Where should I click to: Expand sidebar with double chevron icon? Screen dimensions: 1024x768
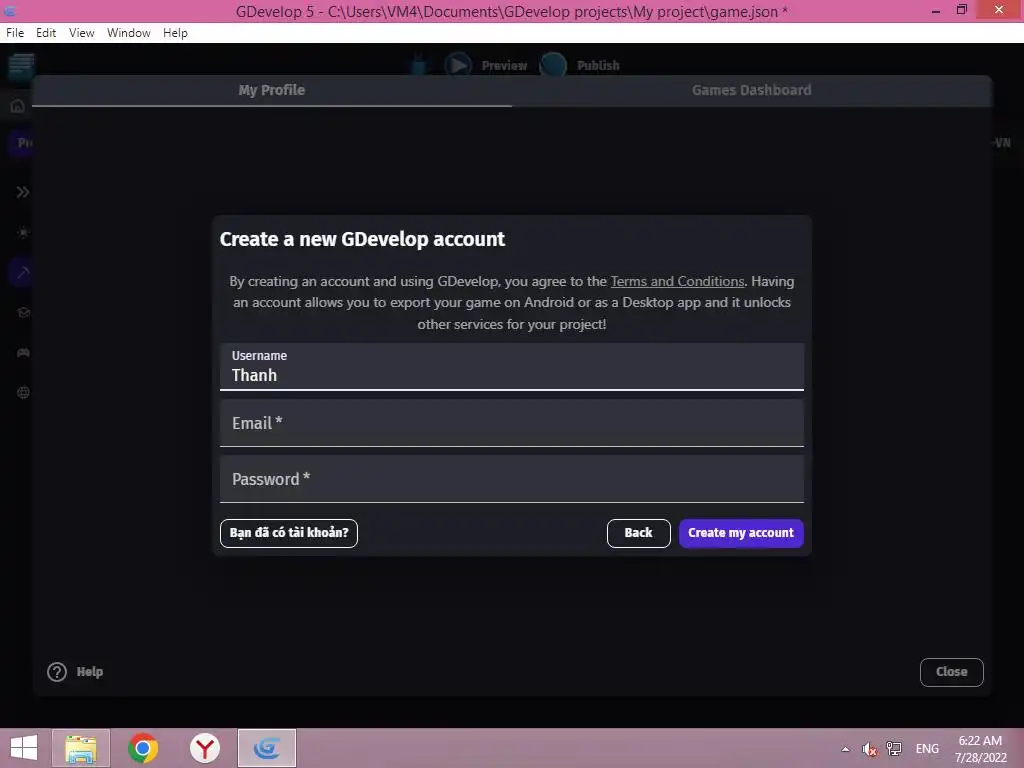pos(23,192)
